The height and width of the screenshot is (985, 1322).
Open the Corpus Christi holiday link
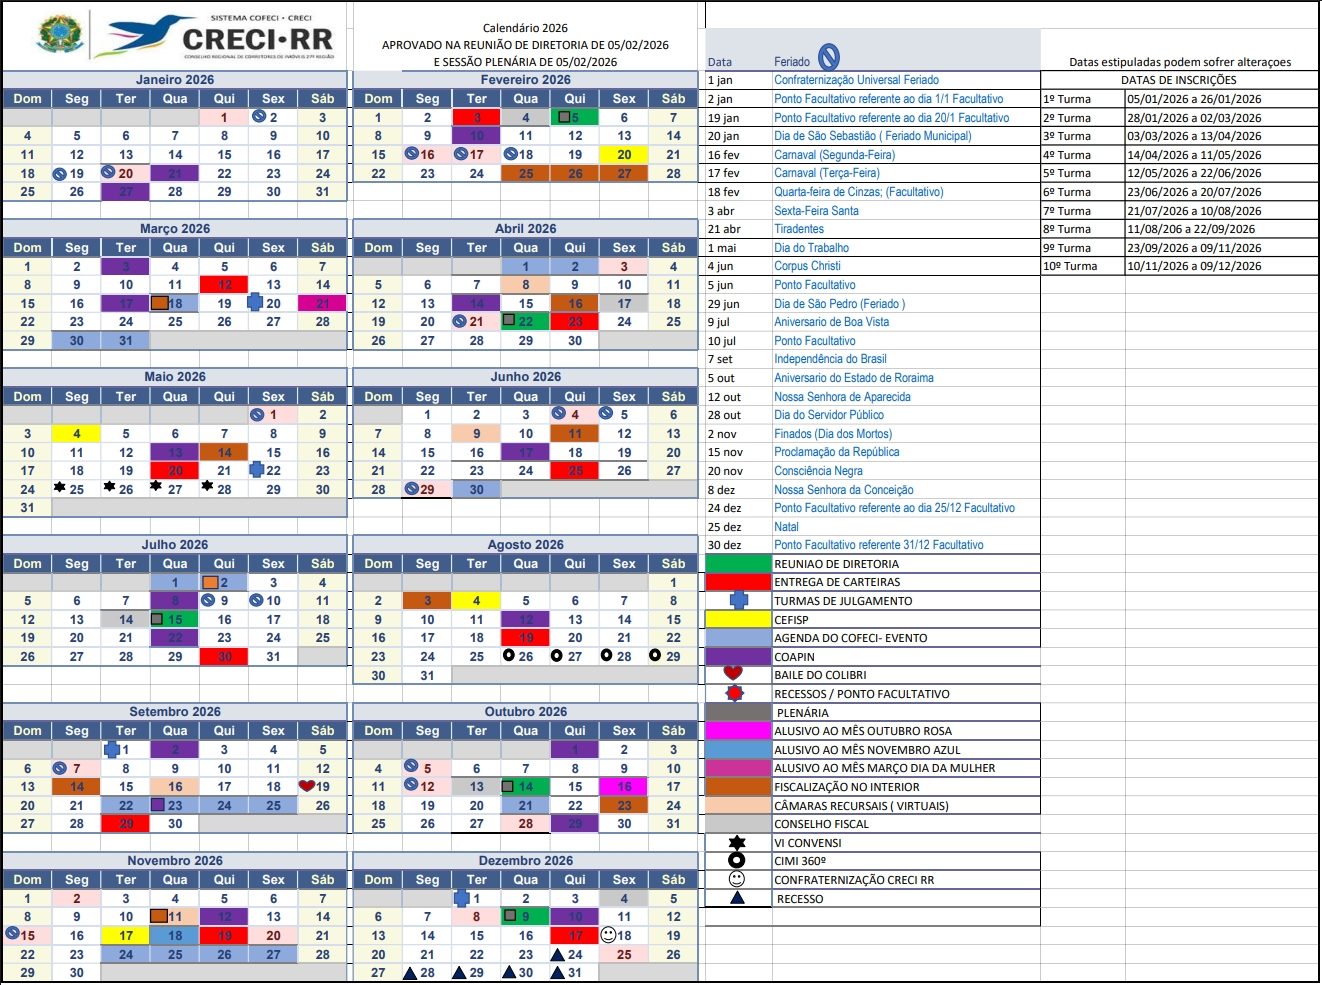pyautogui.click(x=807, y=266)
